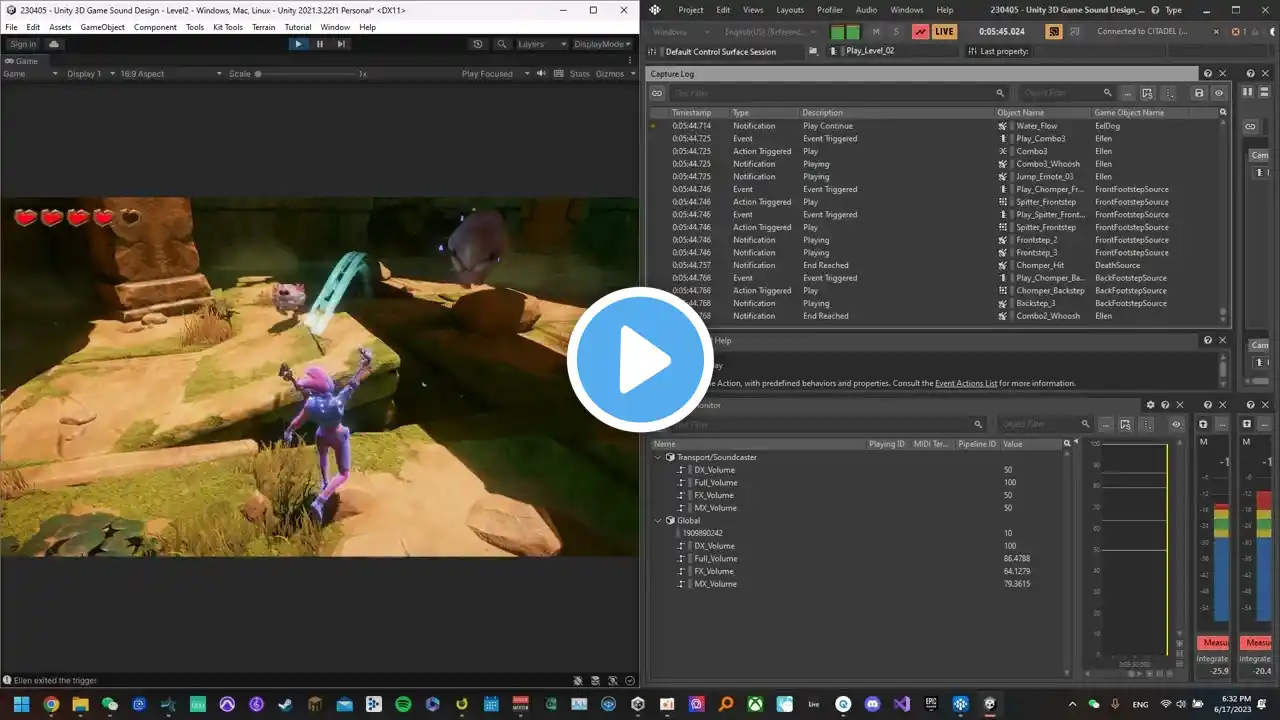Viewport: 1280px width, 720px height.
Task: Toggle the Stats overlay in Game view
Action: click(x=579, y=73)
